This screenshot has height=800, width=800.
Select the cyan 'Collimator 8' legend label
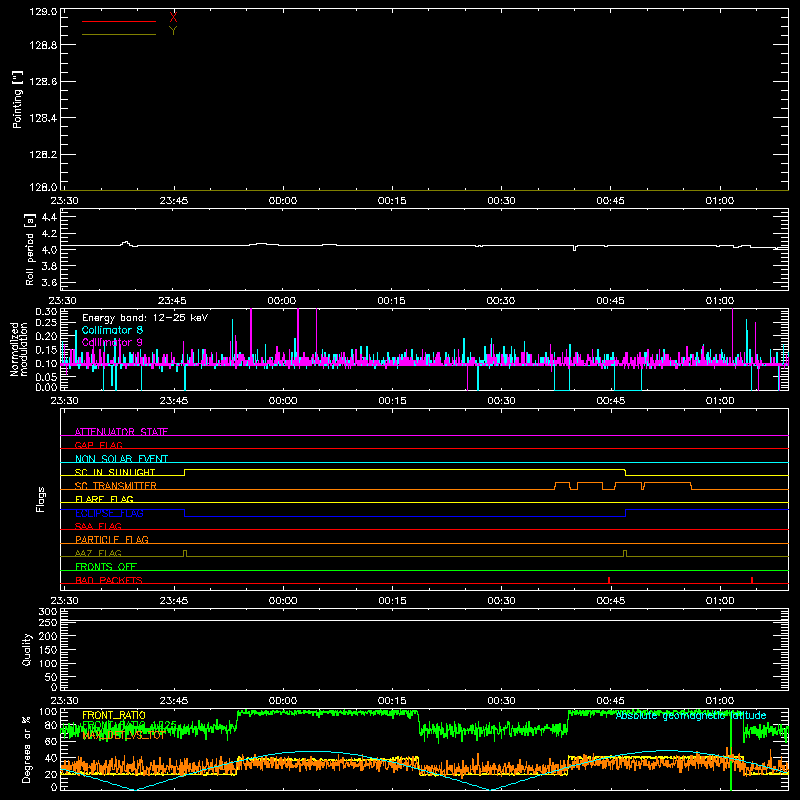(x=112, y=330)
